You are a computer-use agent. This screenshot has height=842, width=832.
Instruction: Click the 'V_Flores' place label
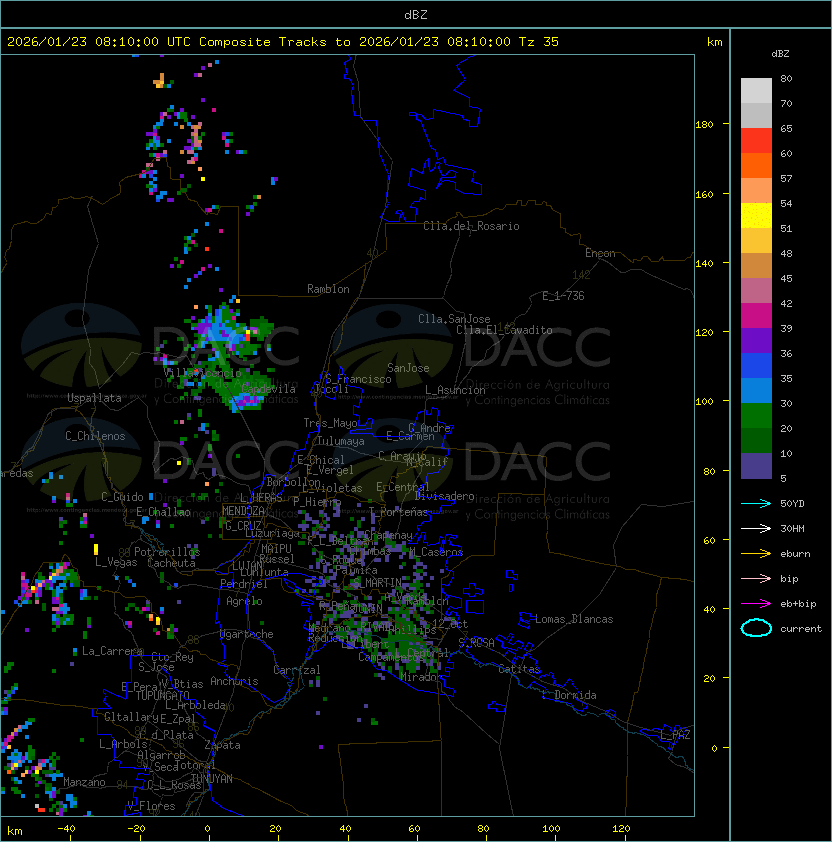tap(151, 806)
